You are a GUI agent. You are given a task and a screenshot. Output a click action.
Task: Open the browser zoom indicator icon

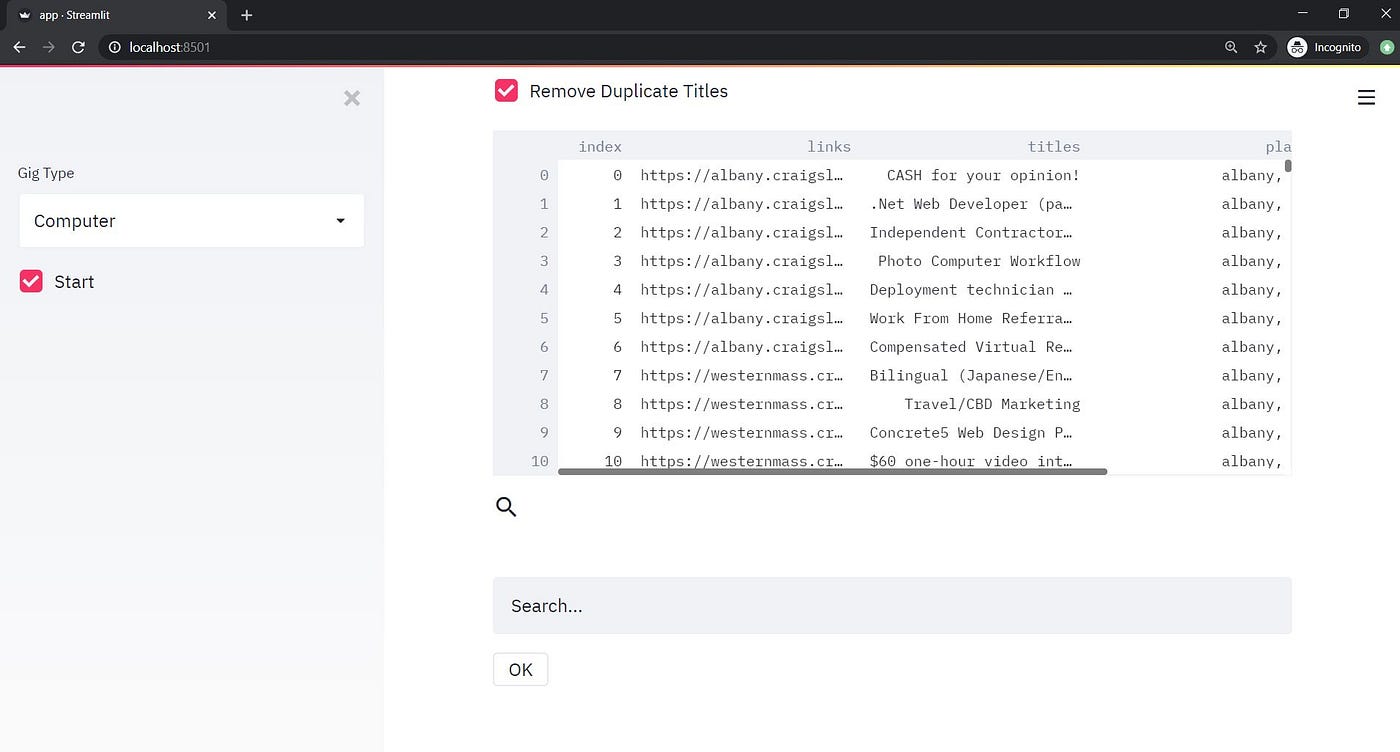(x=1231, y=47)
